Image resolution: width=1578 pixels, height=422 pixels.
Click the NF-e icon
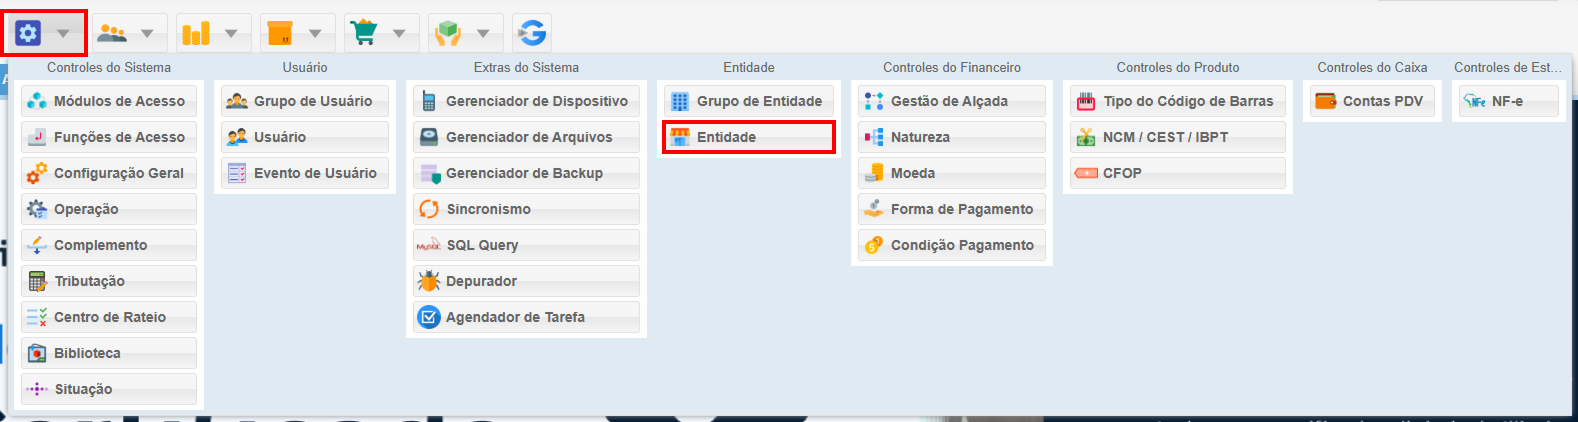click(1474, 101)
